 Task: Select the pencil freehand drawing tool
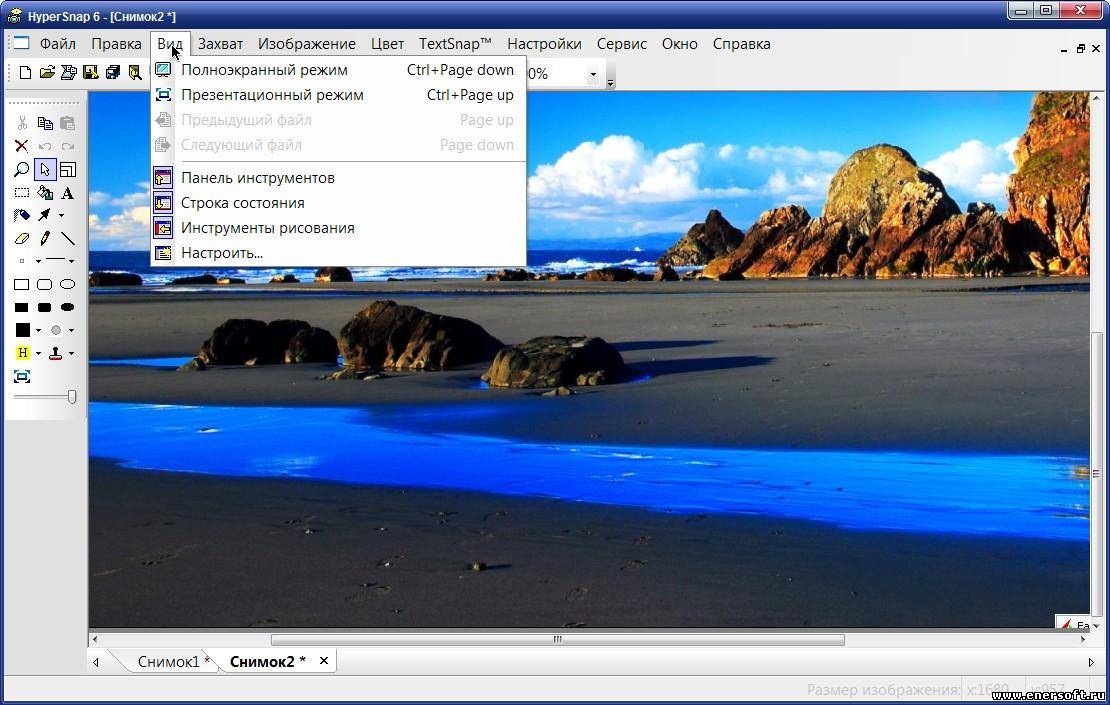pyautogui.click(x=45, y=238)
